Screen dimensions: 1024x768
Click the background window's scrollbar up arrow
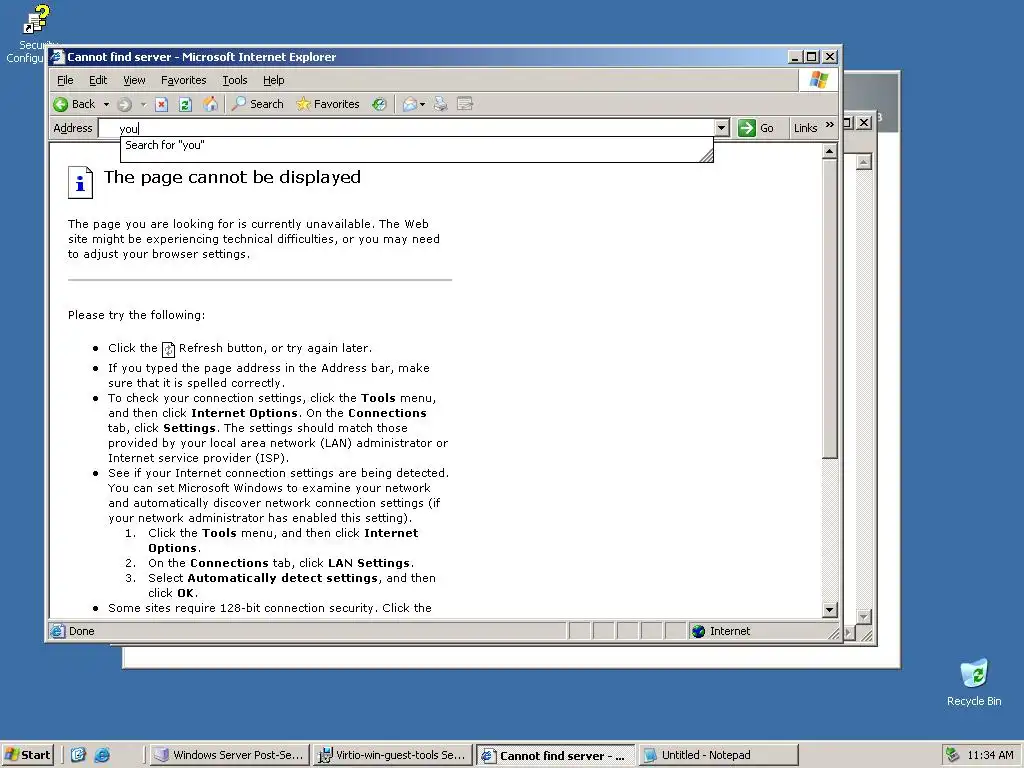863,161
